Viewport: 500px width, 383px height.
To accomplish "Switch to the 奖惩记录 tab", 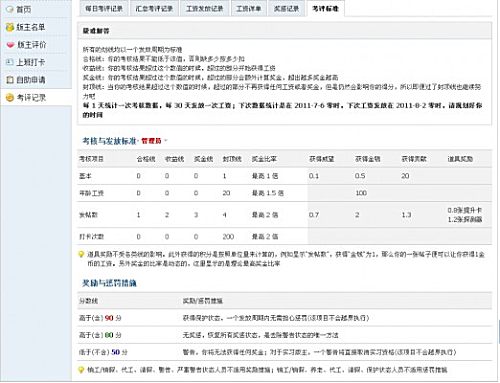I will (x=286, y=8).
